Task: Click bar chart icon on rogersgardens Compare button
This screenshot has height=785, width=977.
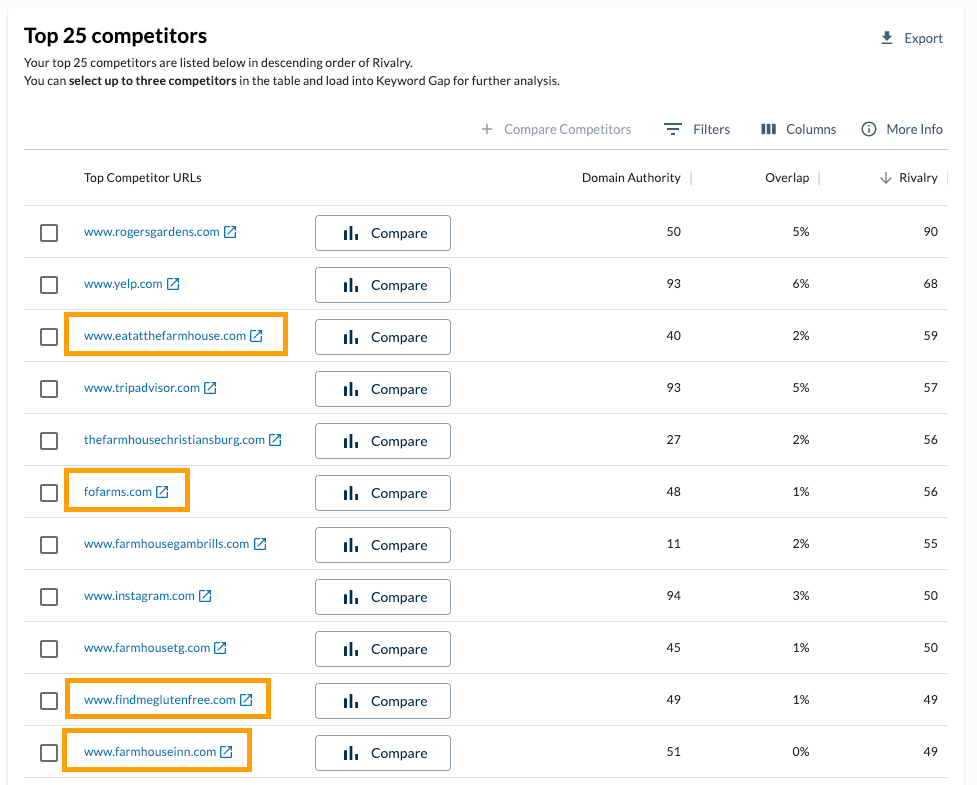Action: click(351, 232)
